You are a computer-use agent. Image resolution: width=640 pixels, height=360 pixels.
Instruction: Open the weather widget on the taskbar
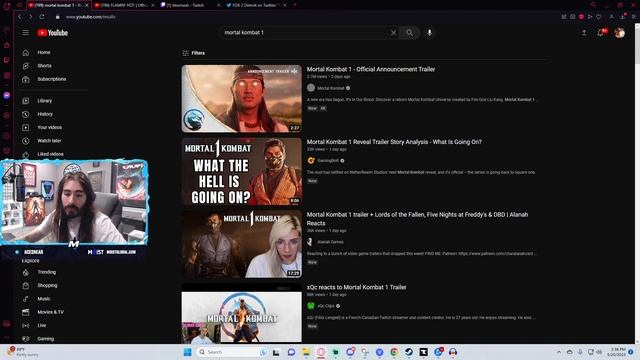pos(22,352)
